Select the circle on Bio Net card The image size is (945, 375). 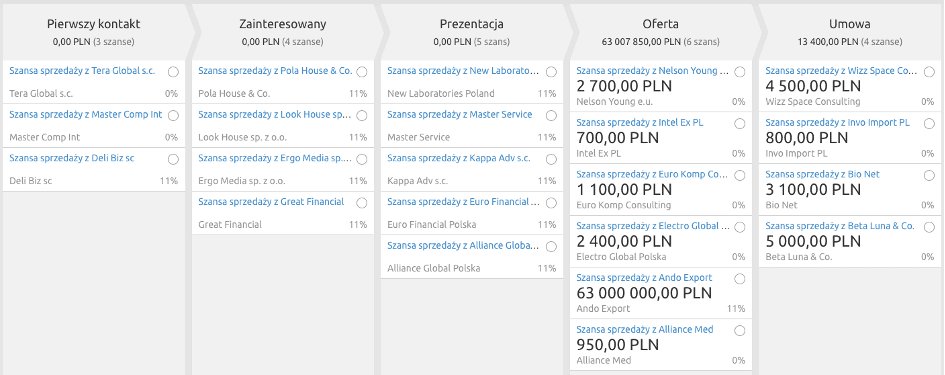click(929, 175)
